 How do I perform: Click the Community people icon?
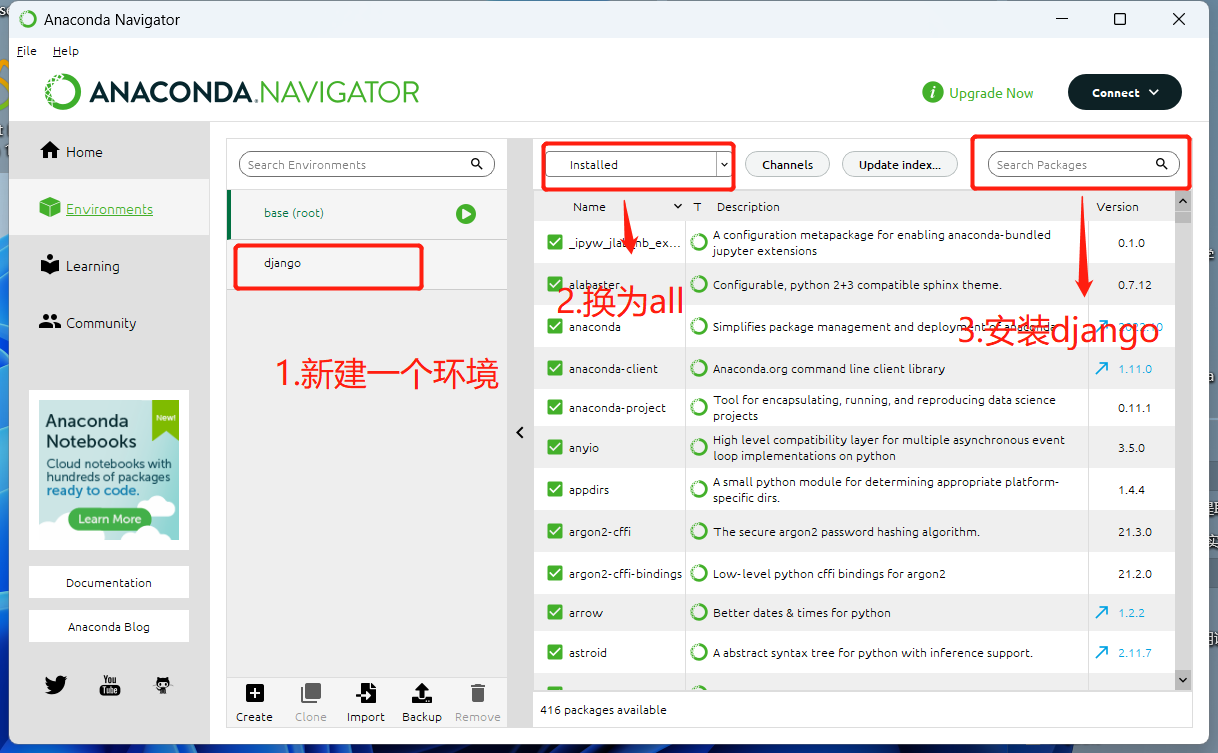click(x=50, y=321)
